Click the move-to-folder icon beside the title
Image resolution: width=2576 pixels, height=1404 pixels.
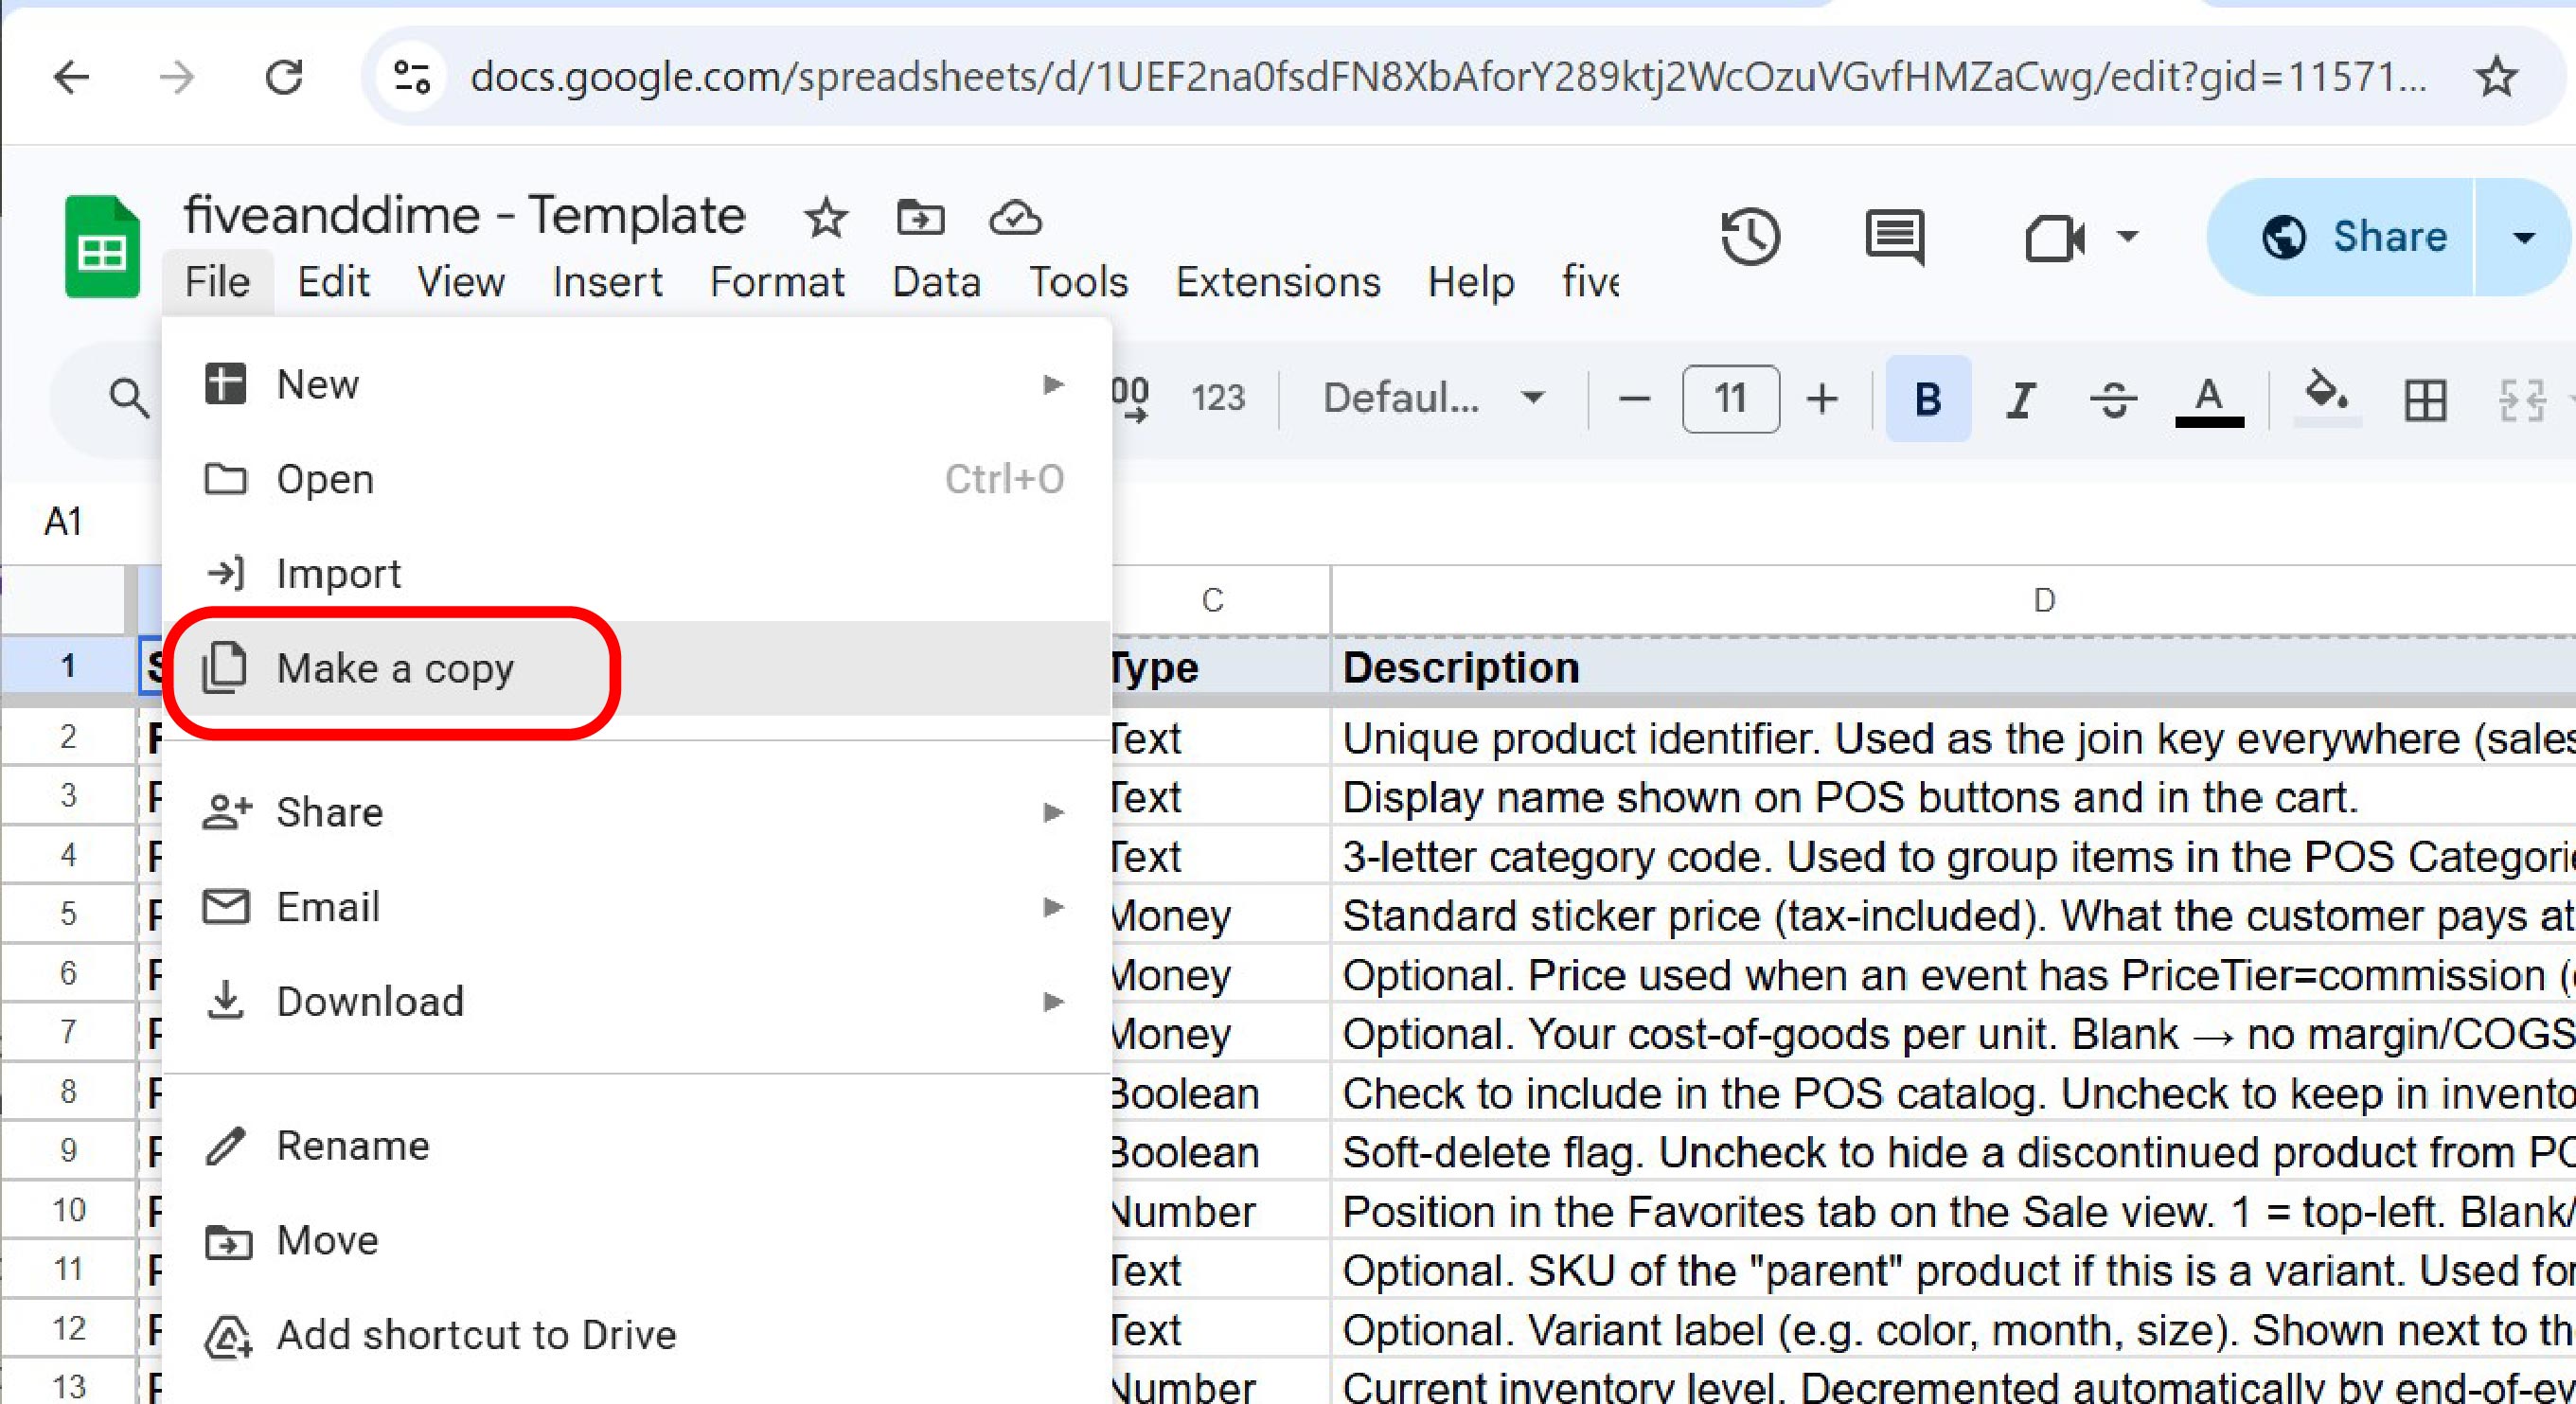coord(920,217)
